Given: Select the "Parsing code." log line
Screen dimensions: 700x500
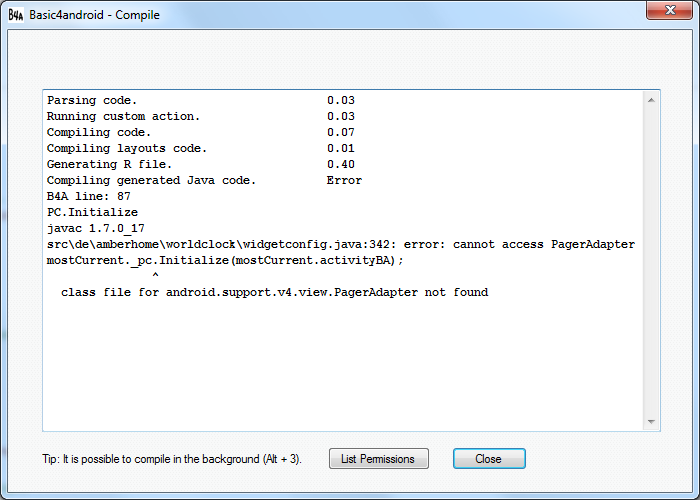Looking at the screenshot, I should pyautogui.click(x=92, y=100).
